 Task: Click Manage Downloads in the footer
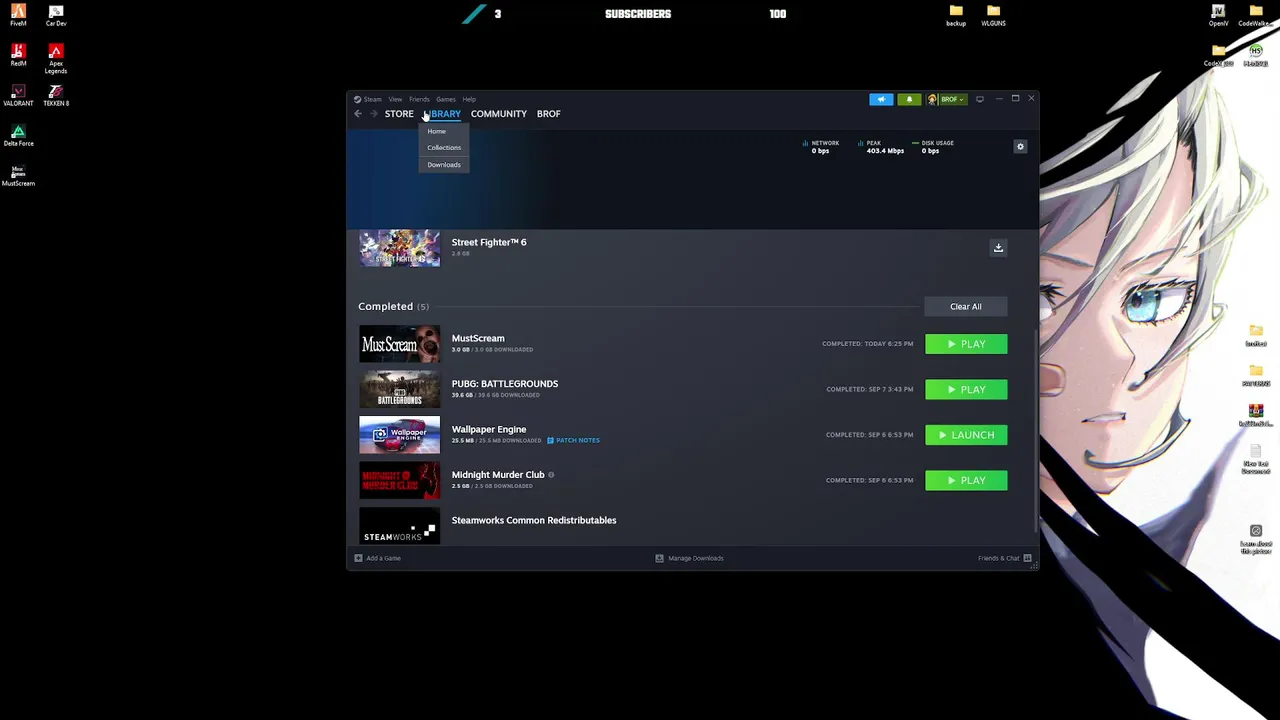689,558
